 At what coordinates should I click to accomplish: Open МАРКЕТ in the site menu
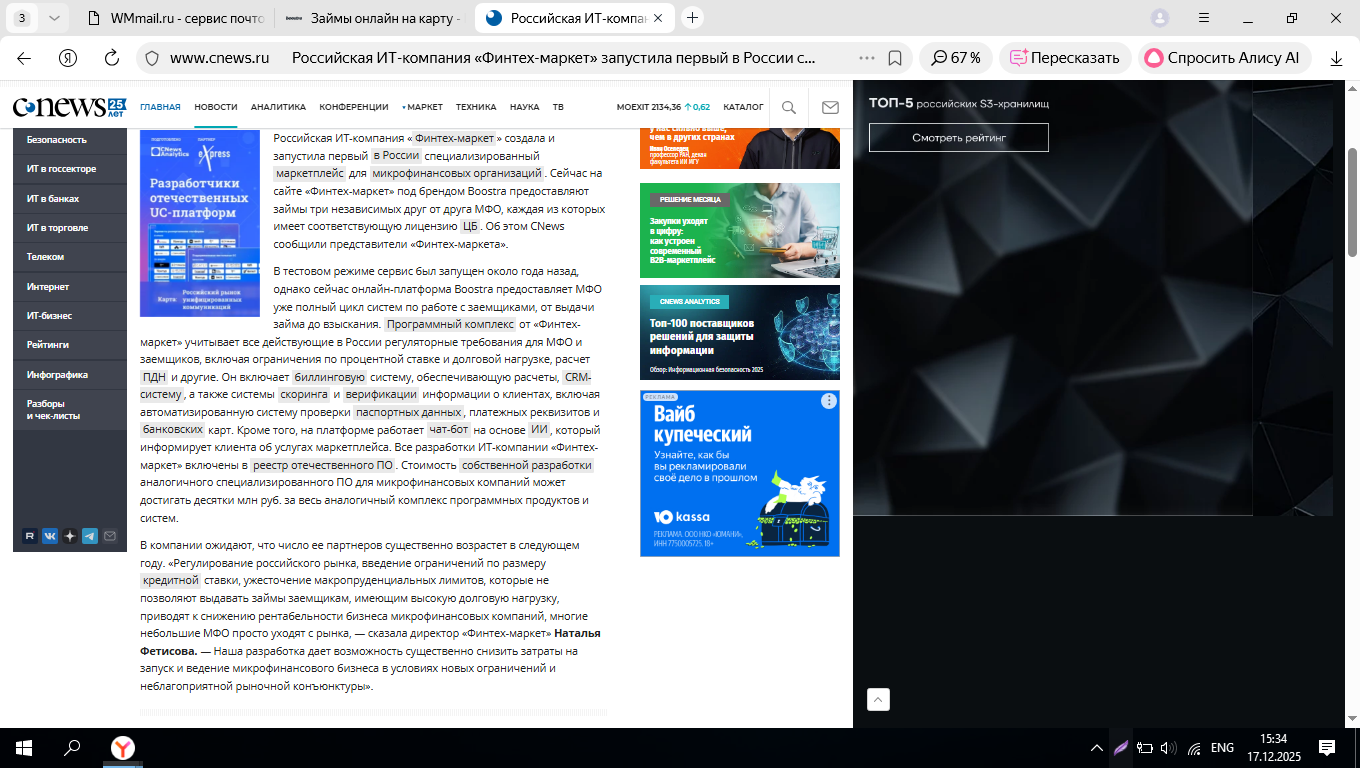423,107
